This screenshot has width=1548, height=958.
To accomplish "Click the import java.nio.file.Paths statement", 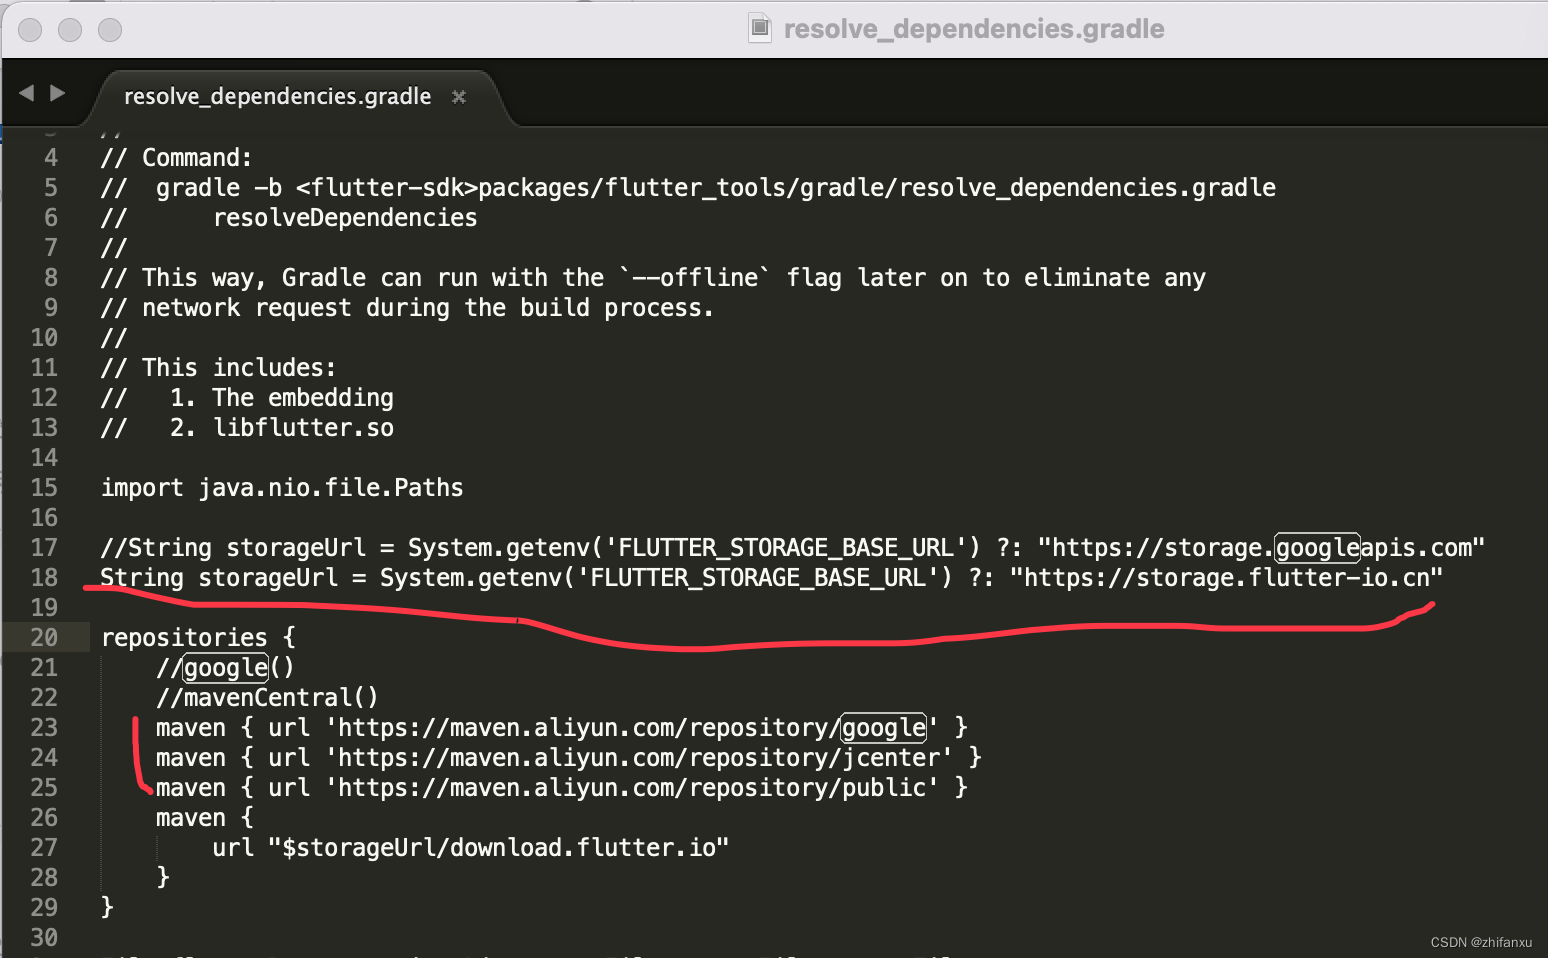I will point(281,487).
